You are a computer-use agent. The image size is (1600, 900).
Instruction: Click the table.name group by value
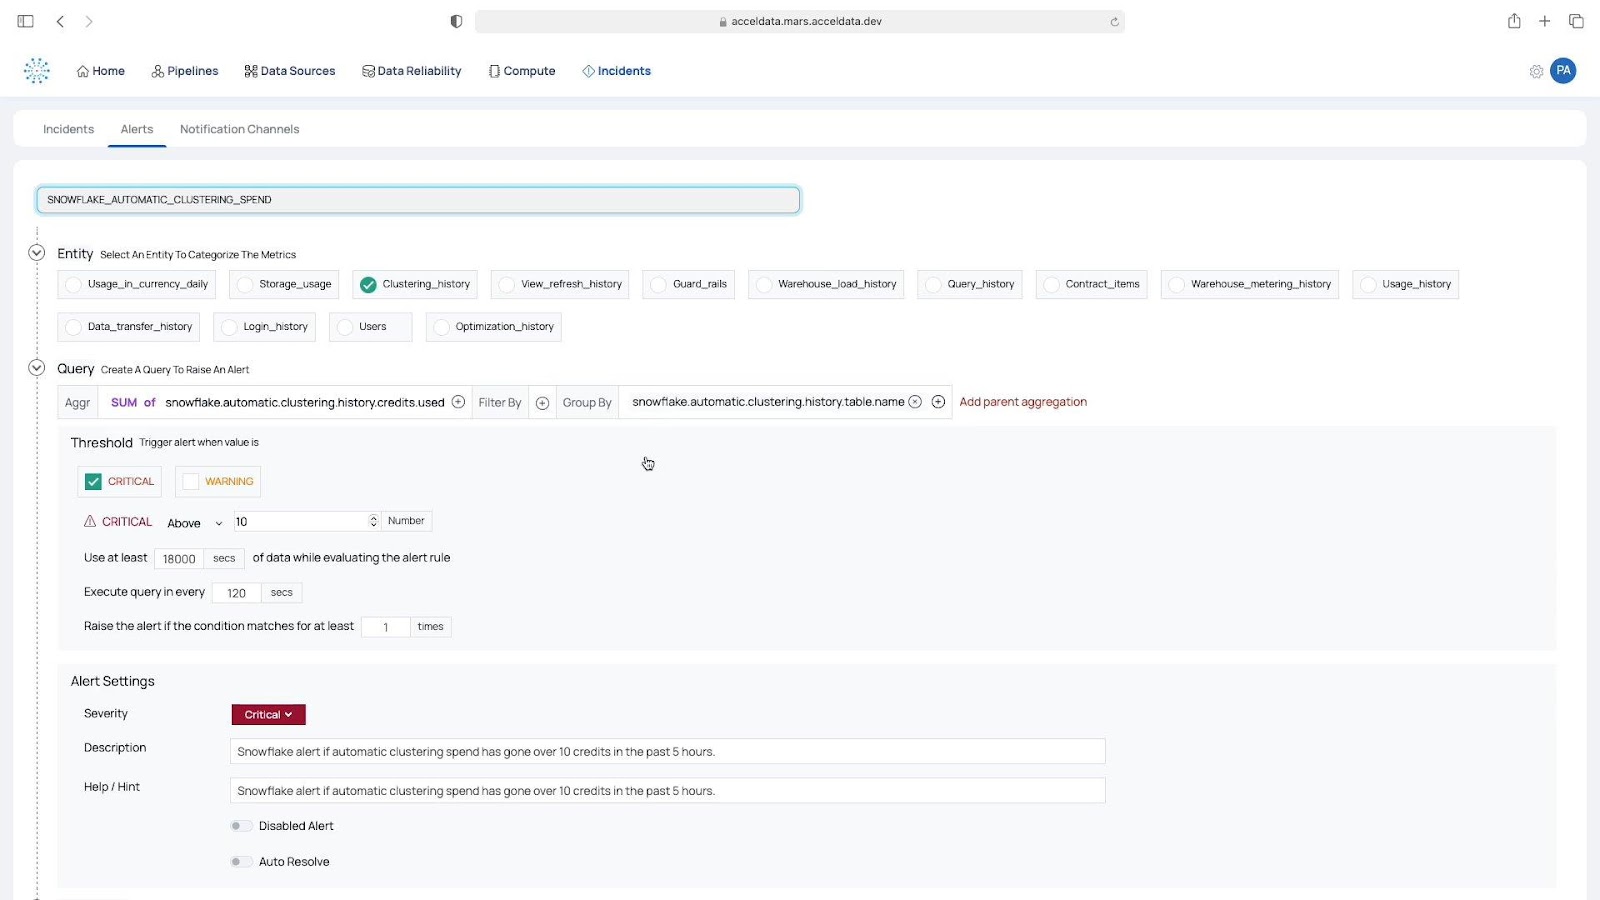click(x=768, y=402)
